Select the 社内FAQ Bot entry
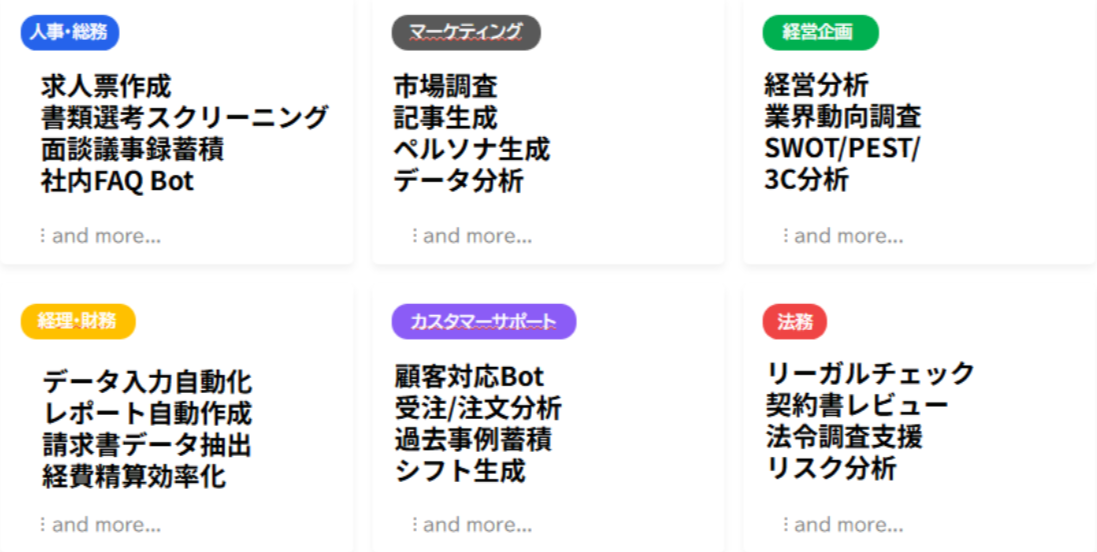The width and height of the screenshot is (1097, 552). pyautogui.click(x=117, y=181)
